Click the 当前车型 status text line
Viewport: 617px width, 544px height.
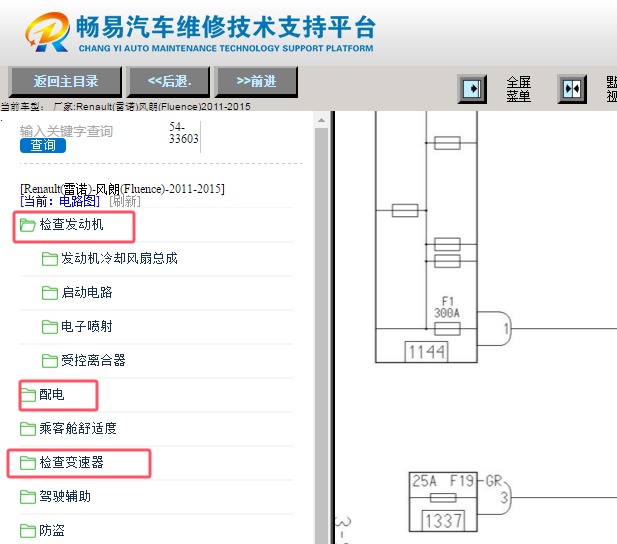[x=126, y=106]
